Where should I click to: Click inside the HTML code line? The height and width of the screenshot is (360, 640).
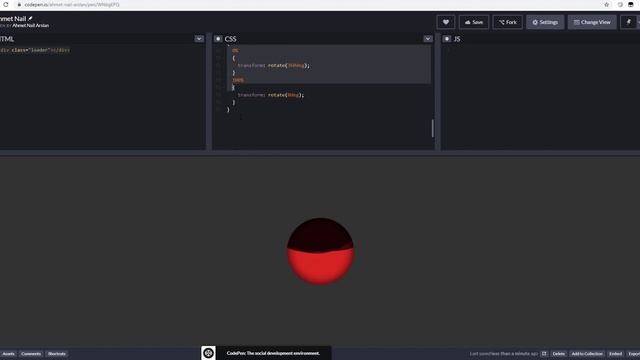pyautogui.click(x=35, y=50)
